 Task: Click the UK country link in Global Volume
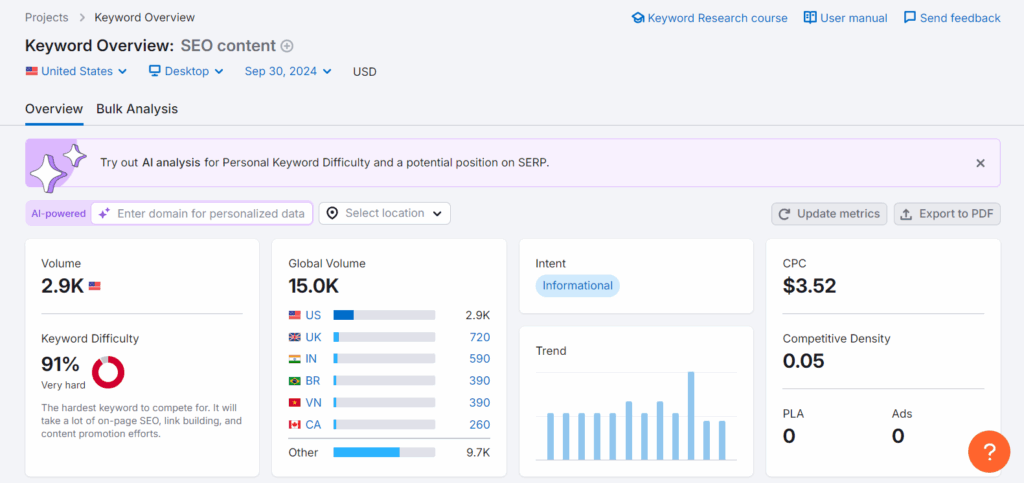point(313,337)
